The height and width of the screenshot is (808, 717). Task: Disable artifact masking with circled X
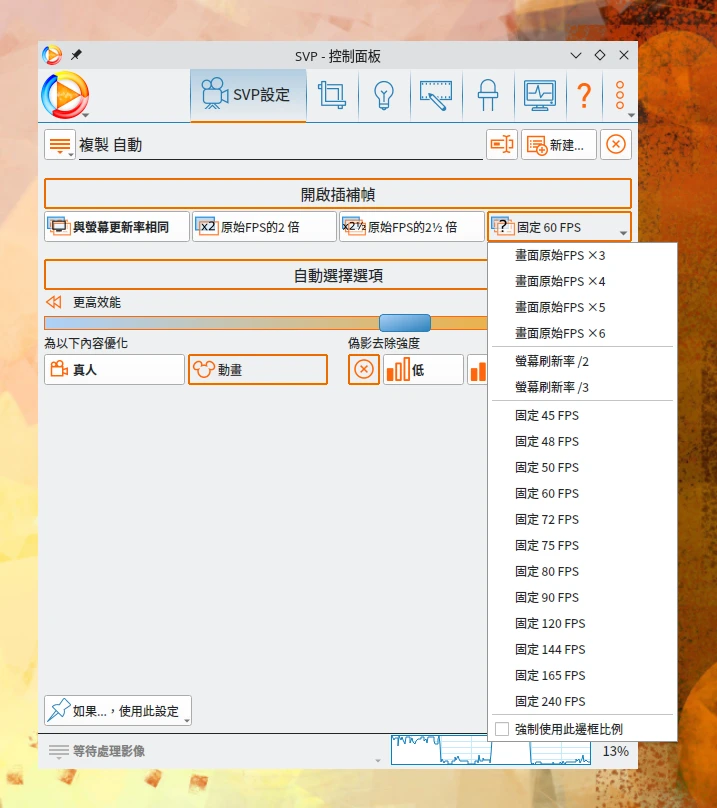coord(364,369)
